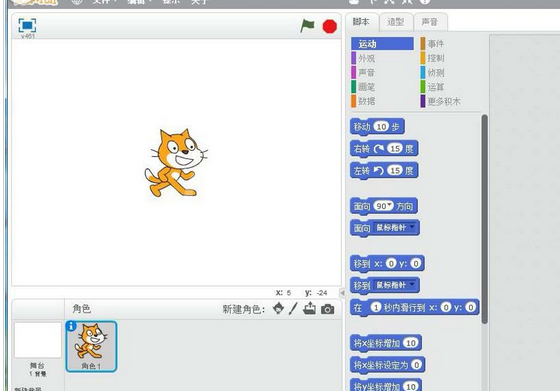The image size is (560, 391).
Task: Click block palette vertical scrollbar
Action: pos(484,219)
